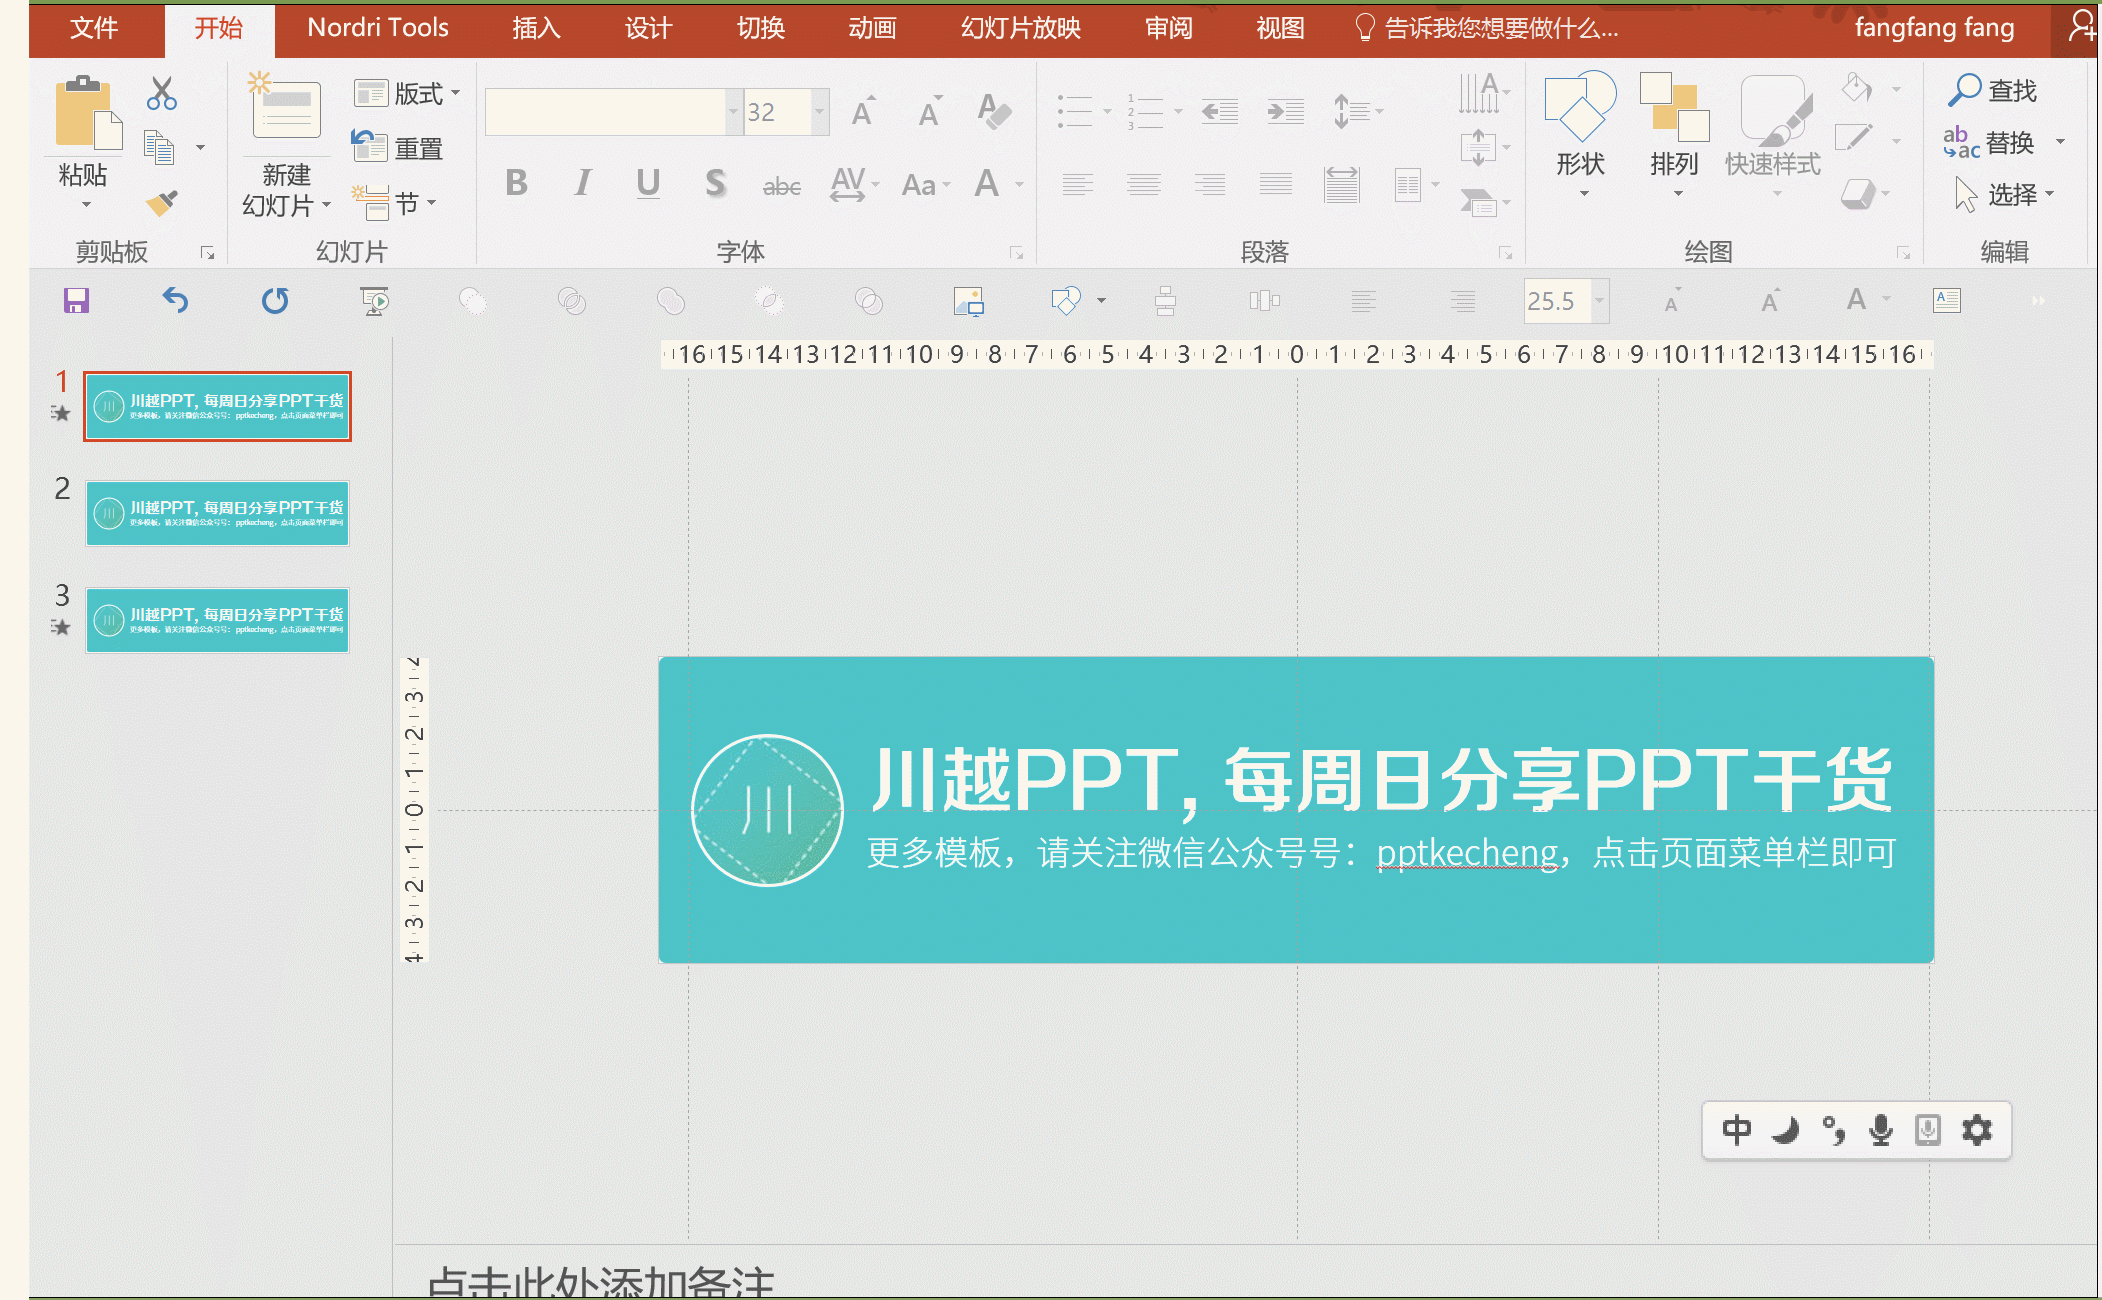Open IME settings gear icon
This screenshot has width=2102, height=1300.
[x=1977, y=1130]
